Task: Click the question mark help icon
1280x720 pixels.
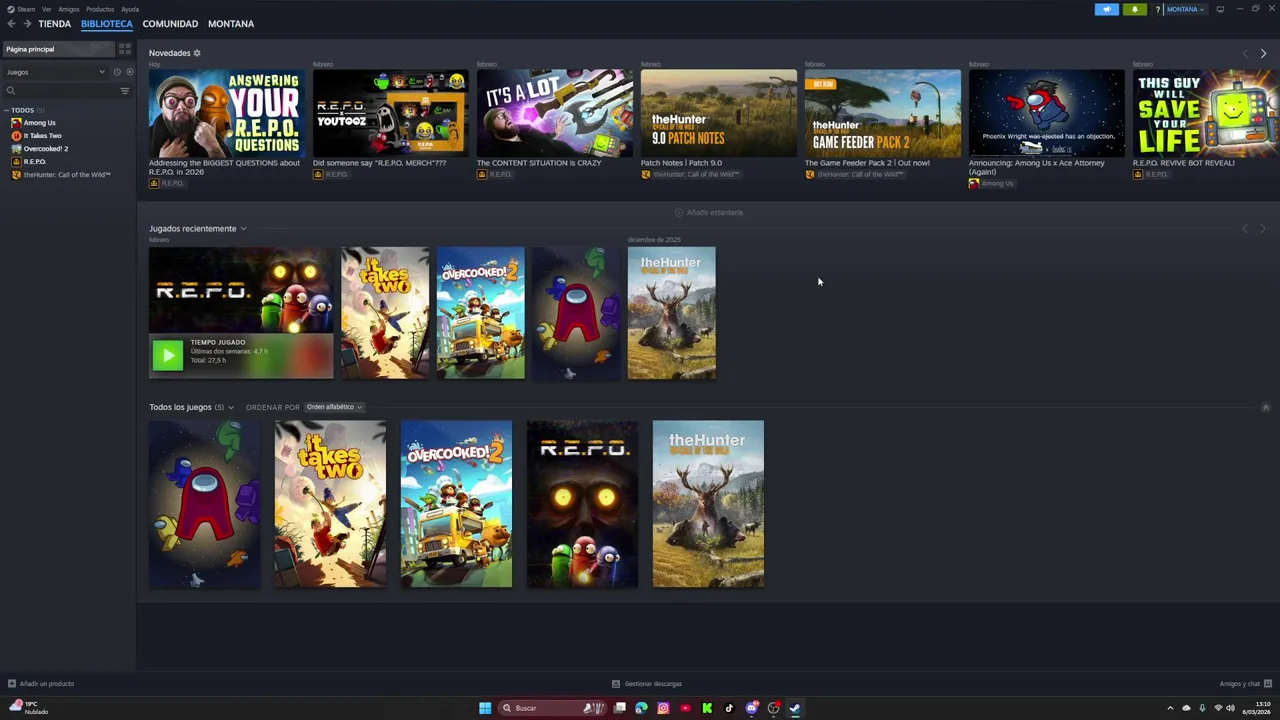Action: click(x=1157, y=9)
